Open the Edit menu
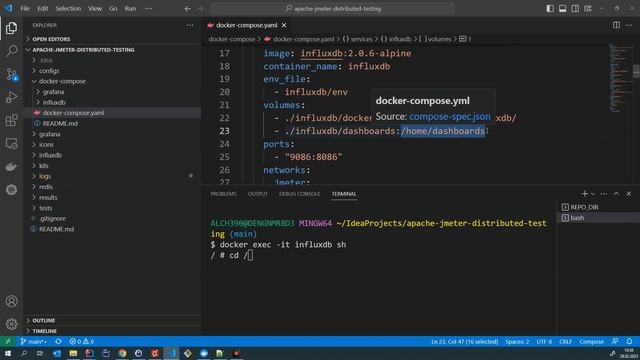Screen dimensions: 640x360 [42, 9]
